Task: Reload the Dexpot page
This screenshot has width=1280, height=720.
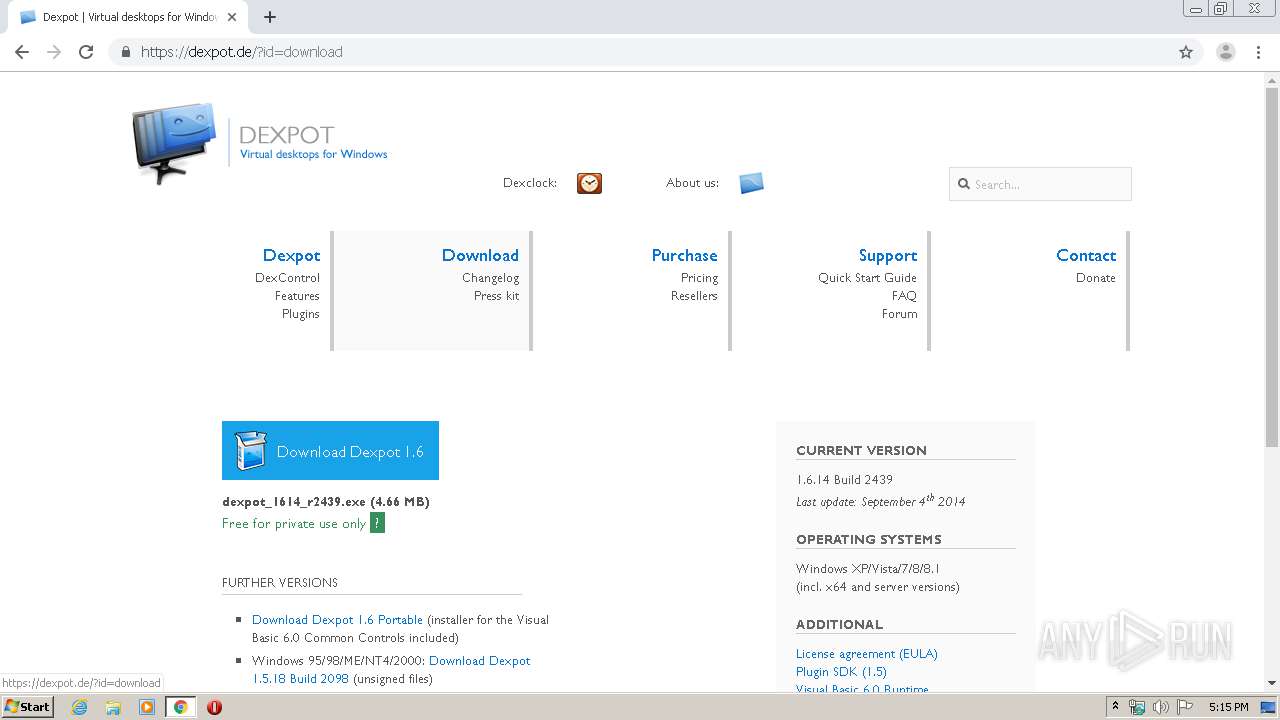Action: click(x=86, y=52)
